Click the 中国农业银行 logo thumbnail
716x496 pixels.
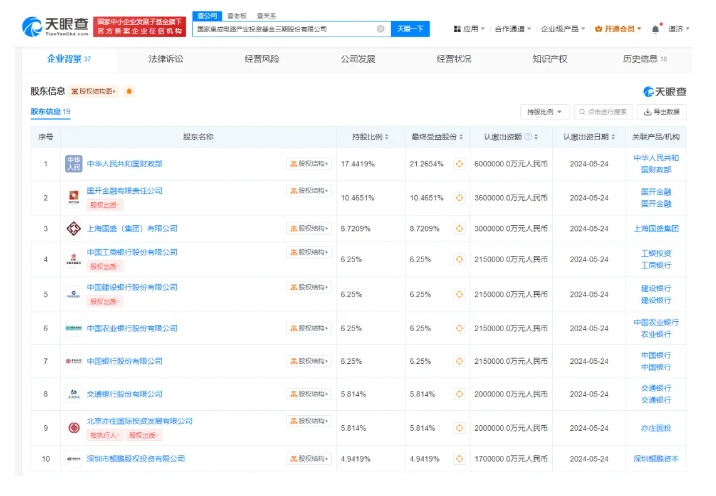click(74, 328)
